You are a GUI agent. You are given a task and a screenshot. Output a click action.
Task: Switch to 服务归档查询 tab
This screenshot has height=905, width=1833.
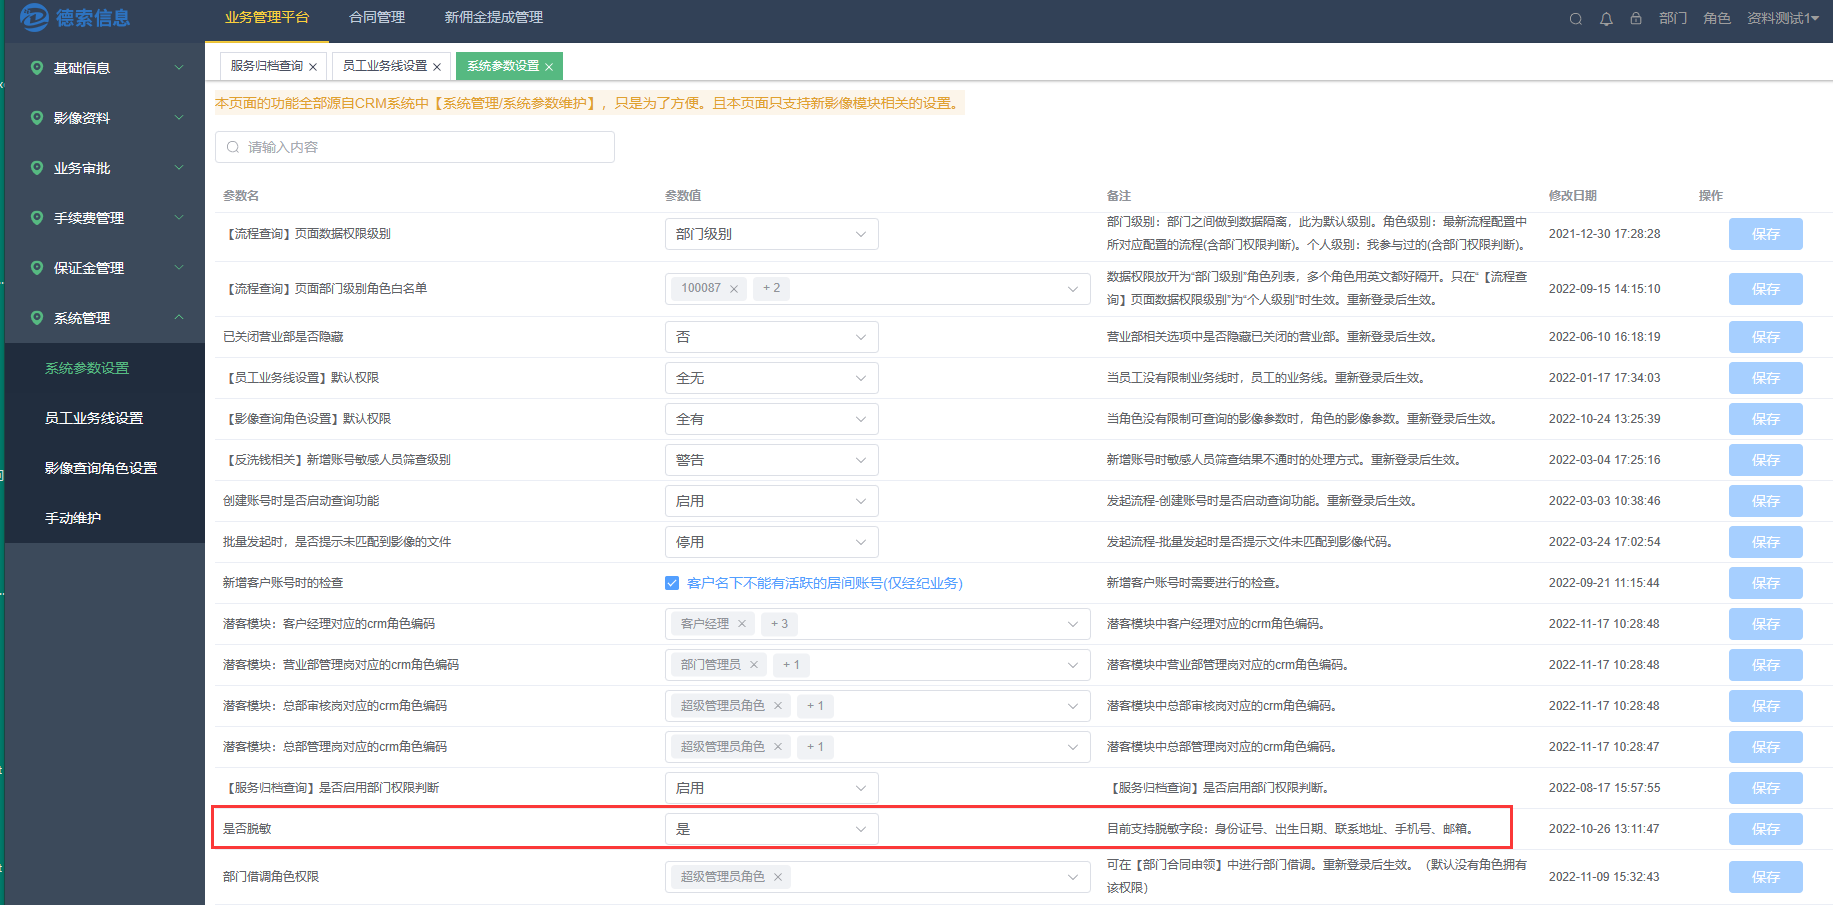click(x=267, y=66)
